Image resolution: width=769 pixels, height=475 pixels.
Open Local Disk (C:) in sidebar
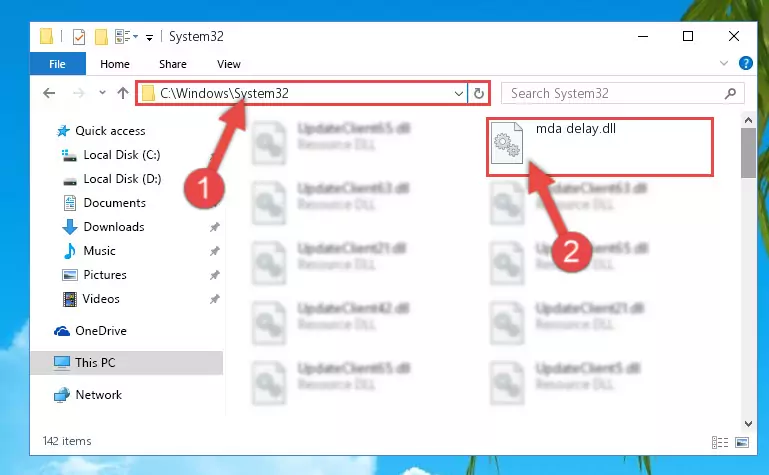122,155
